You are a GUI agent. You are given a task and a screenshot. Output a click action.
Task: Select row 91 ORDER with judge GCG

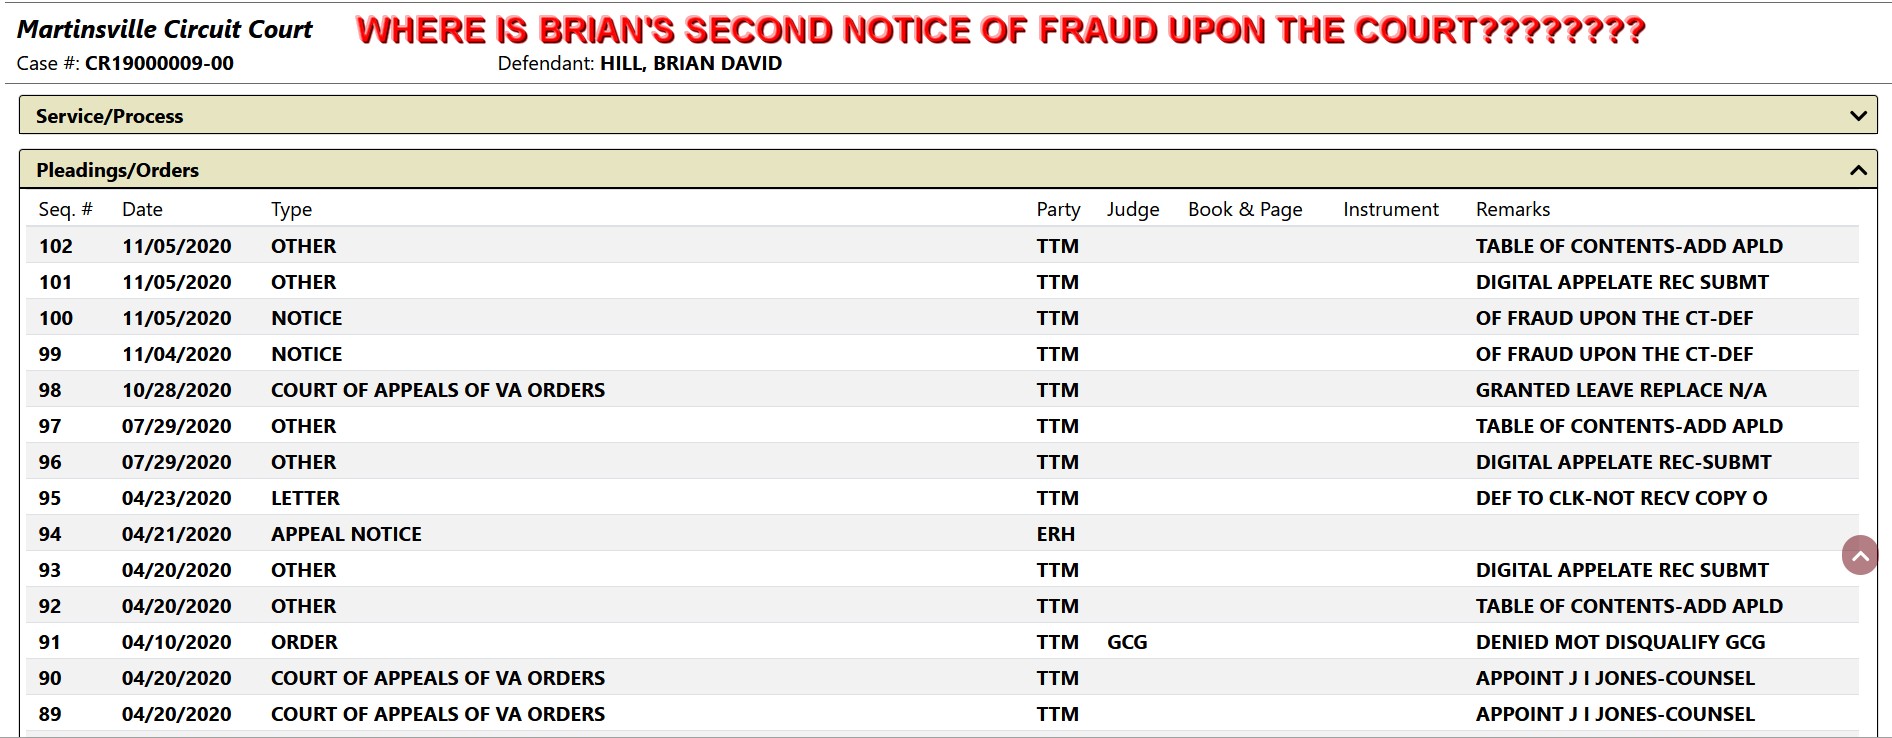(x=942, y=642)
